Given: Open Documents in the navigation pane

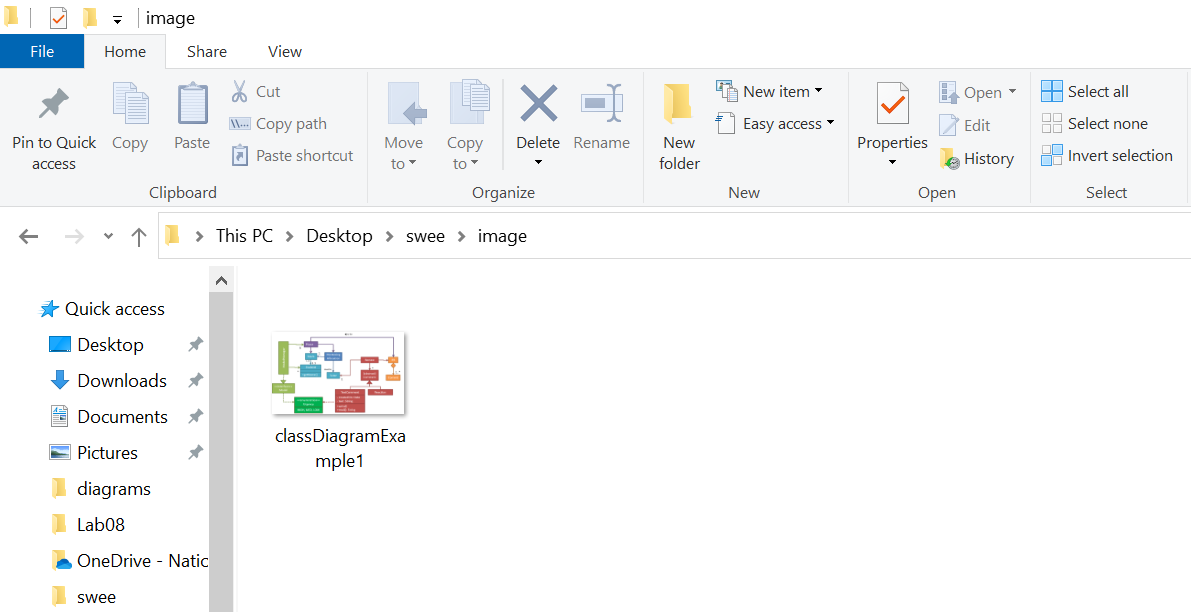Looking at the screenshot, I should point(122,417).
